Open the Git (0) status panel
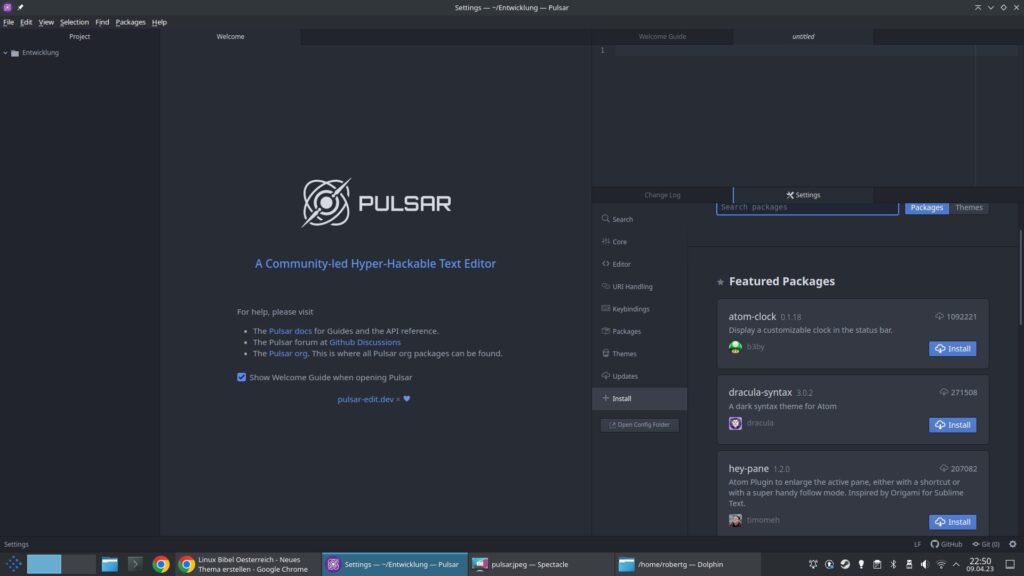 [x=985, y=544]
